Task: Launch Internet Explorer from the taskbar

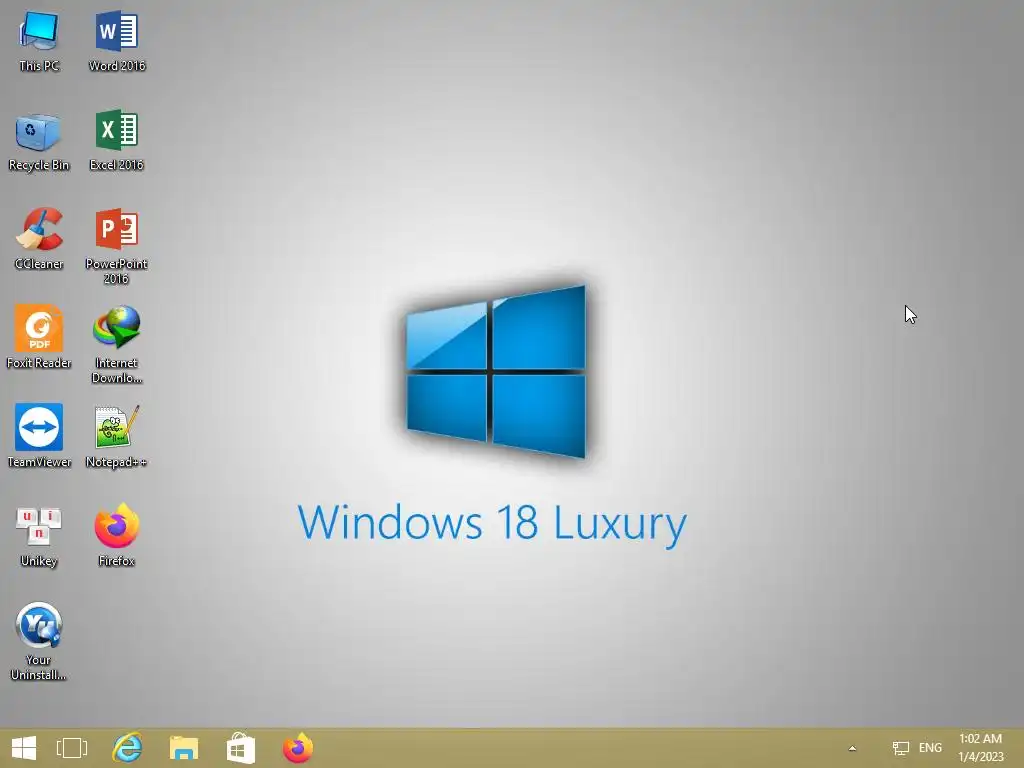Action: (x=127, y=748)
